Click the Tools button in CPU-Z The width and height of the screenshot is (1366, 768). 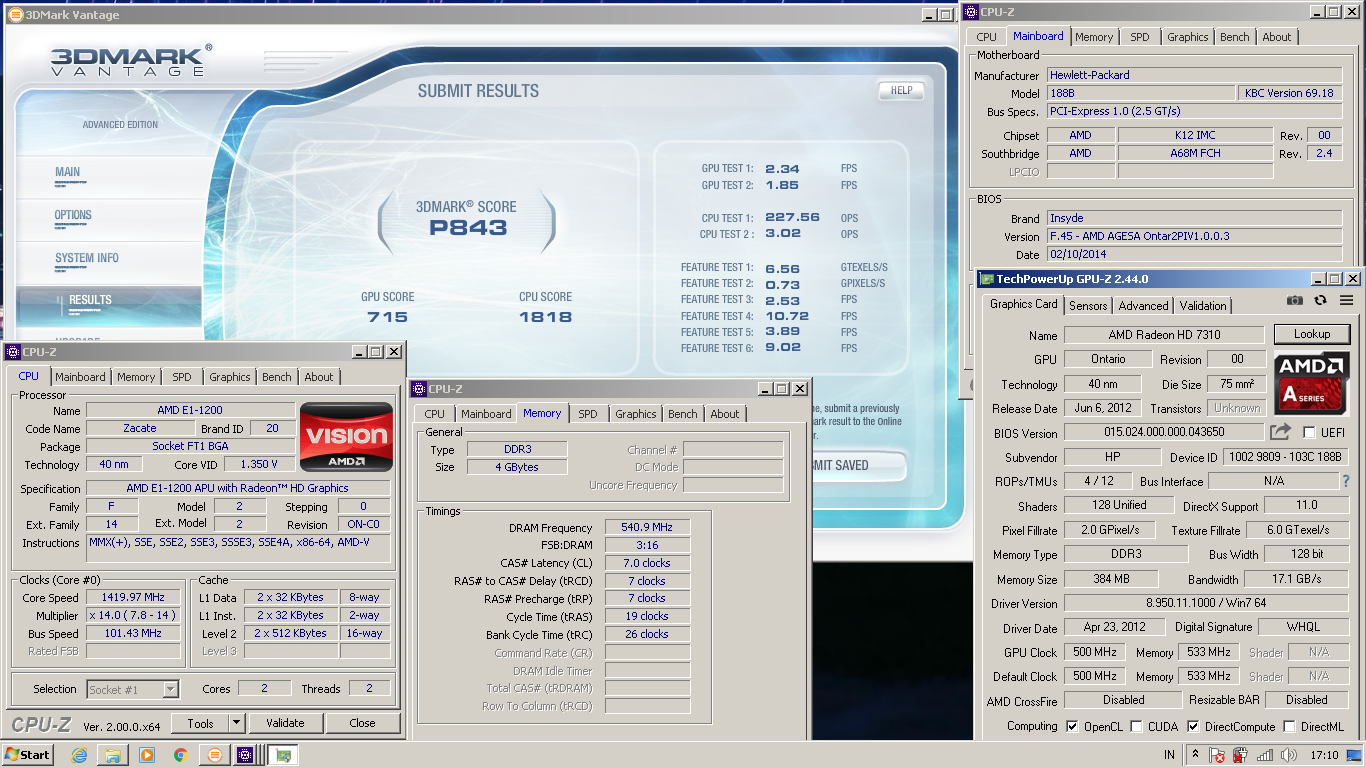click(200, 723)
